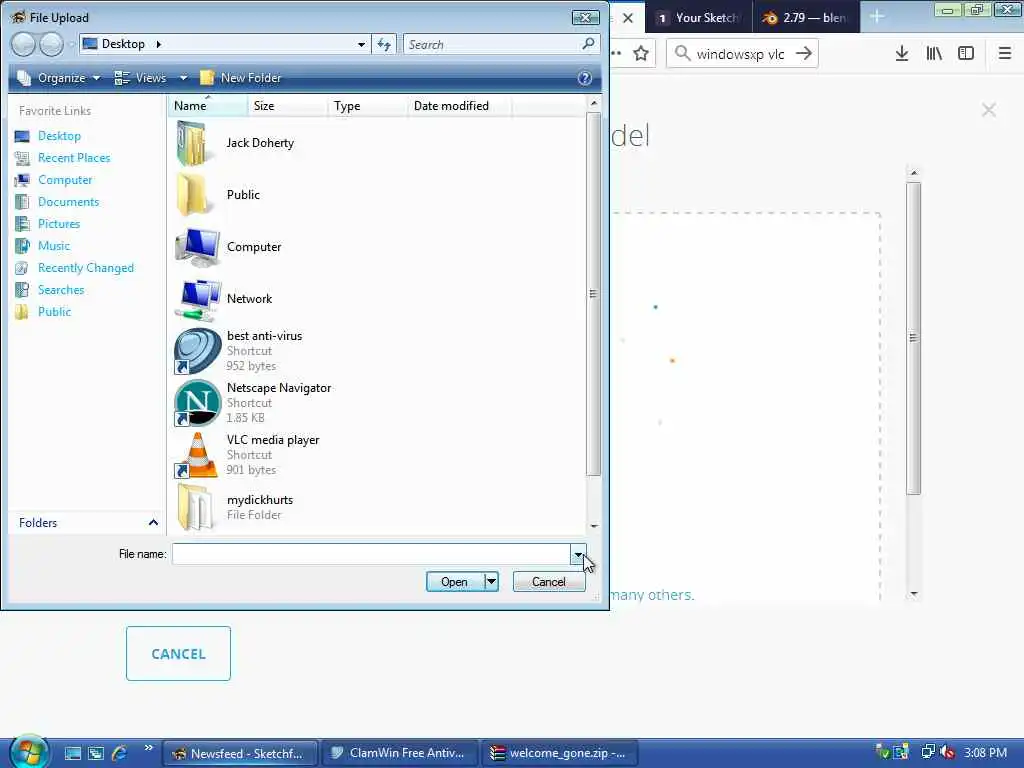
Task: Click the Show Desktop quick launch icon
Action: click(73, 753)
